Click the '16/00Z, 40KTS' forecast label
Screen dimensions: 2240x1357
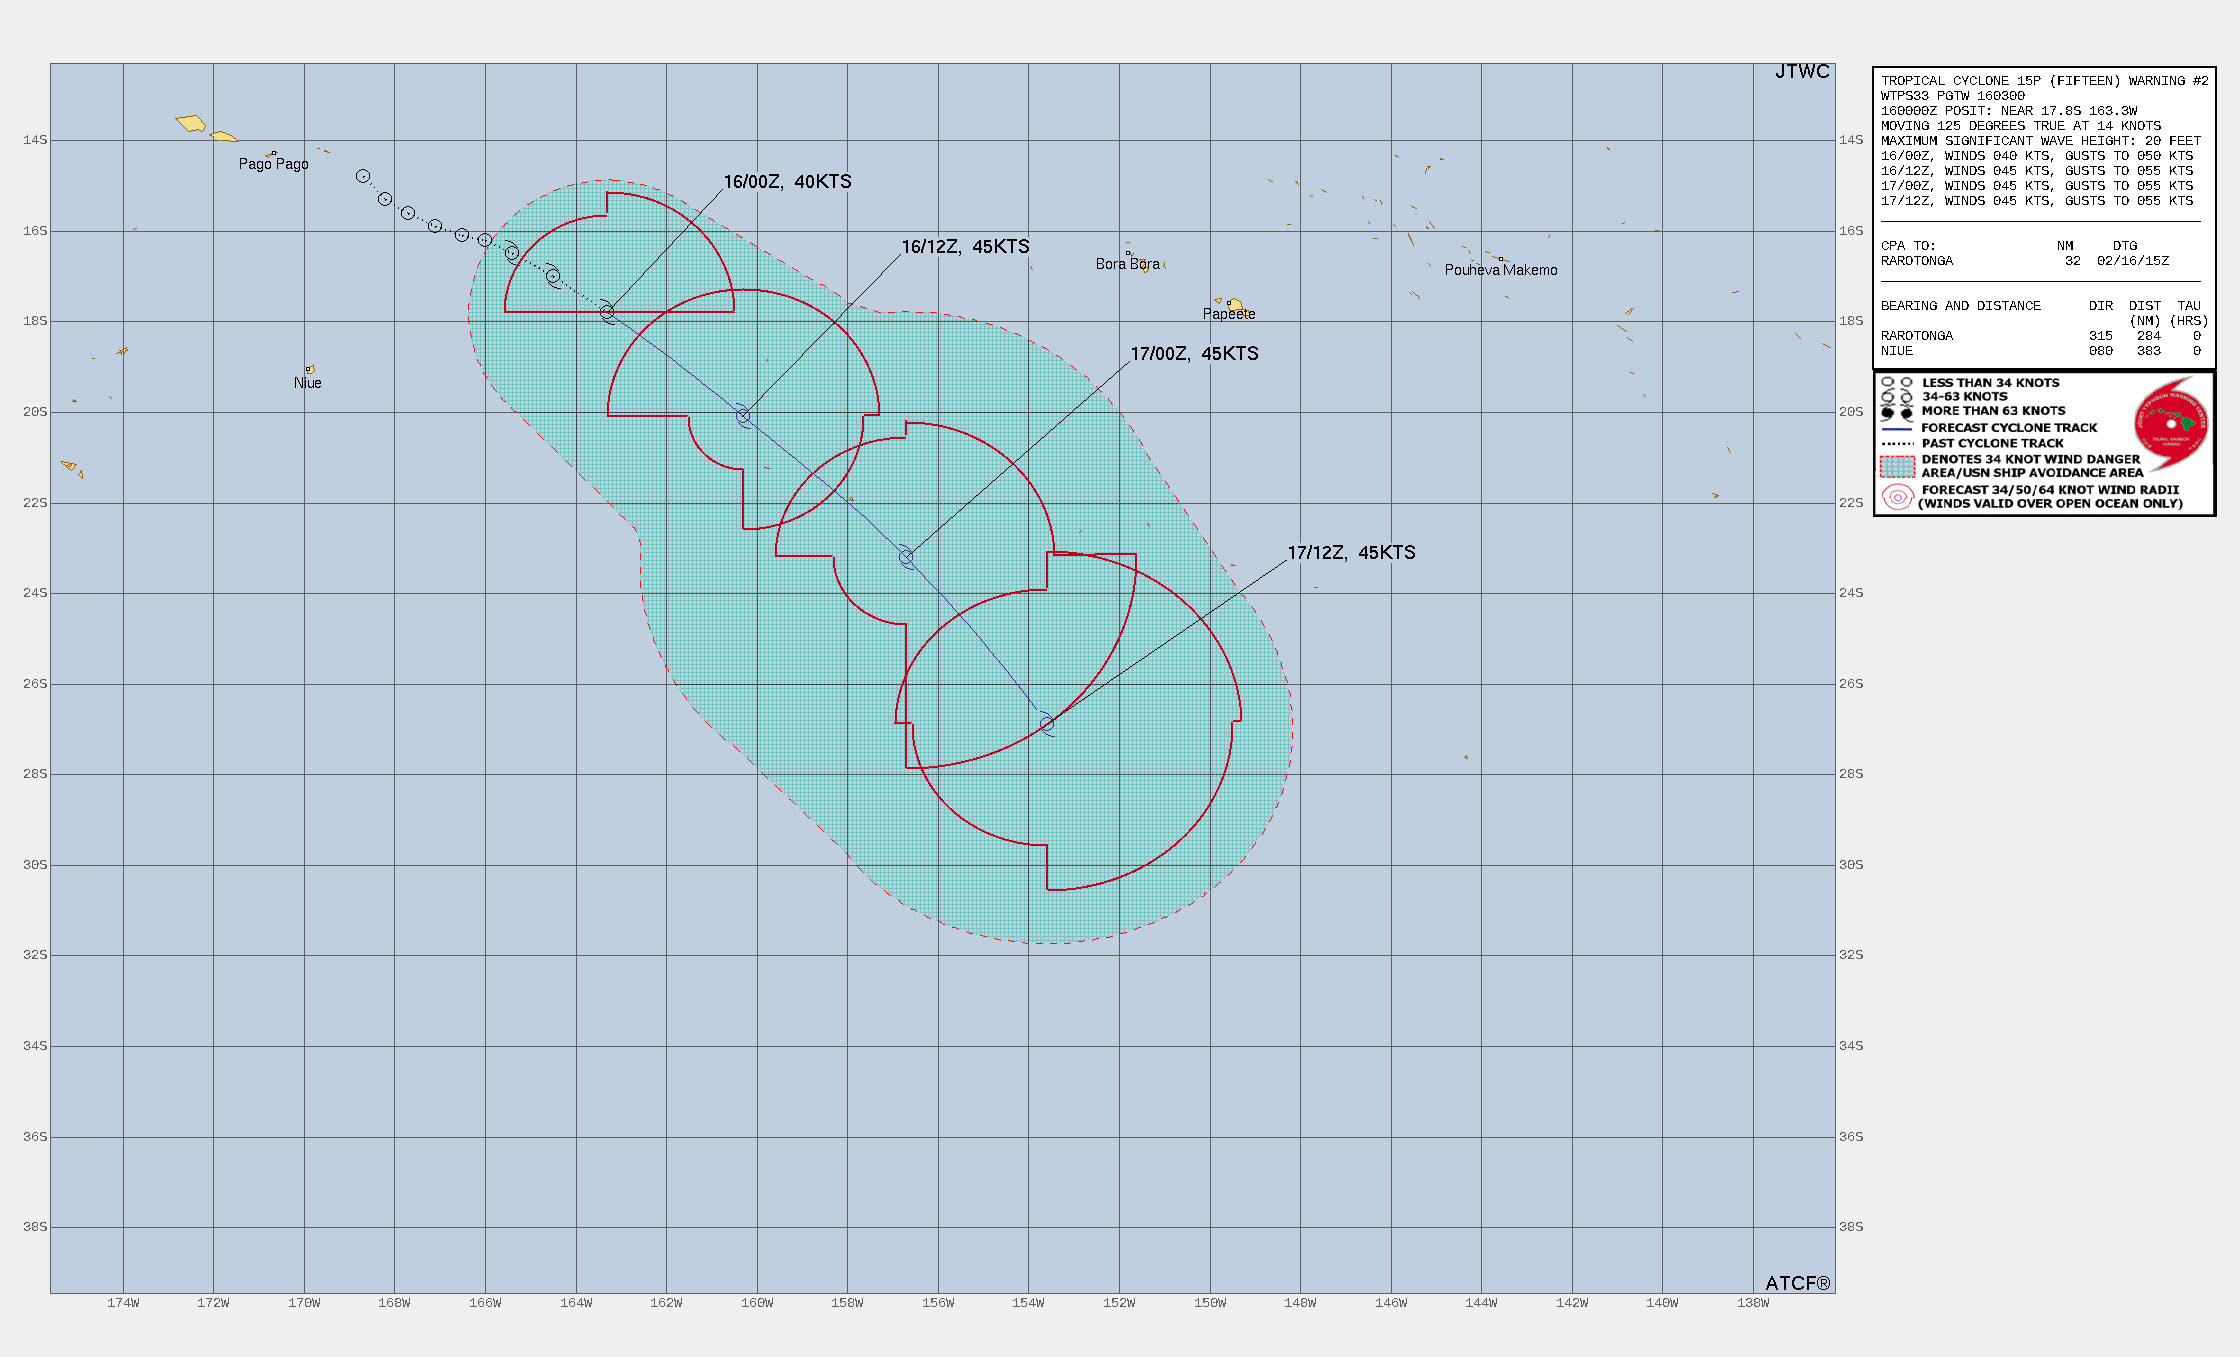(x=787, y=182)
